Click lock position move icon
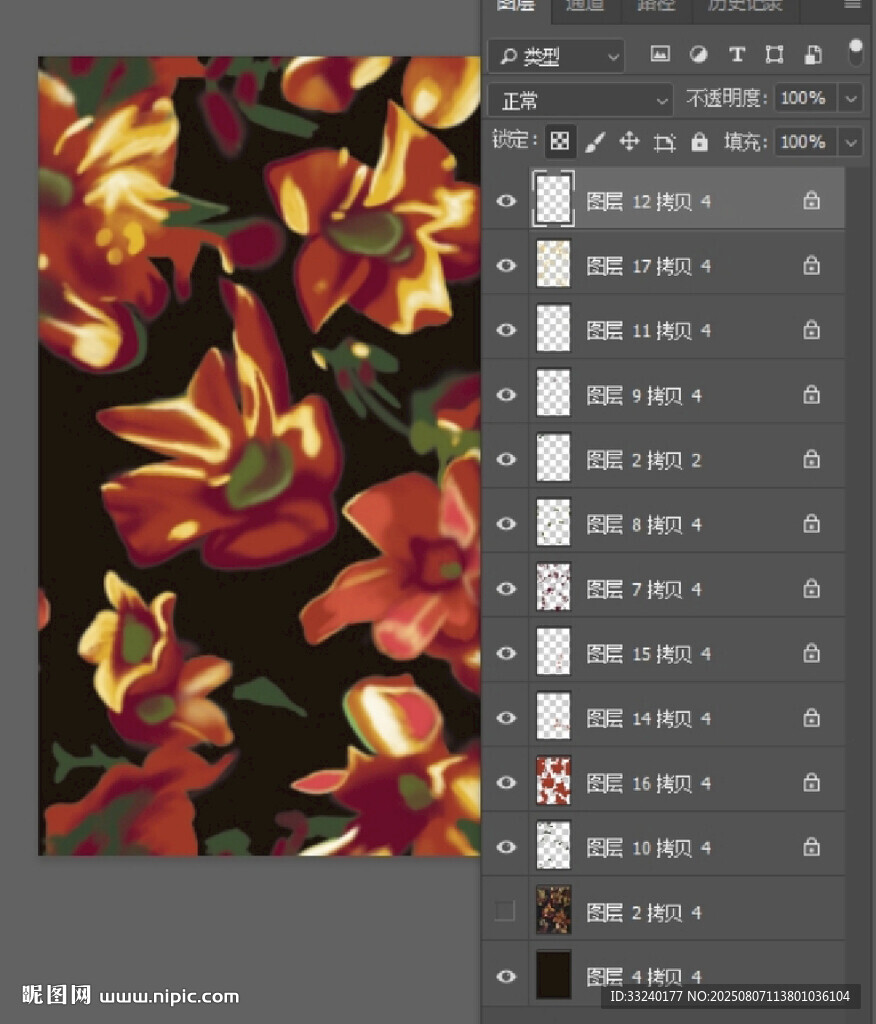Viewport: 876px width, 1024px height. (629, 141)
